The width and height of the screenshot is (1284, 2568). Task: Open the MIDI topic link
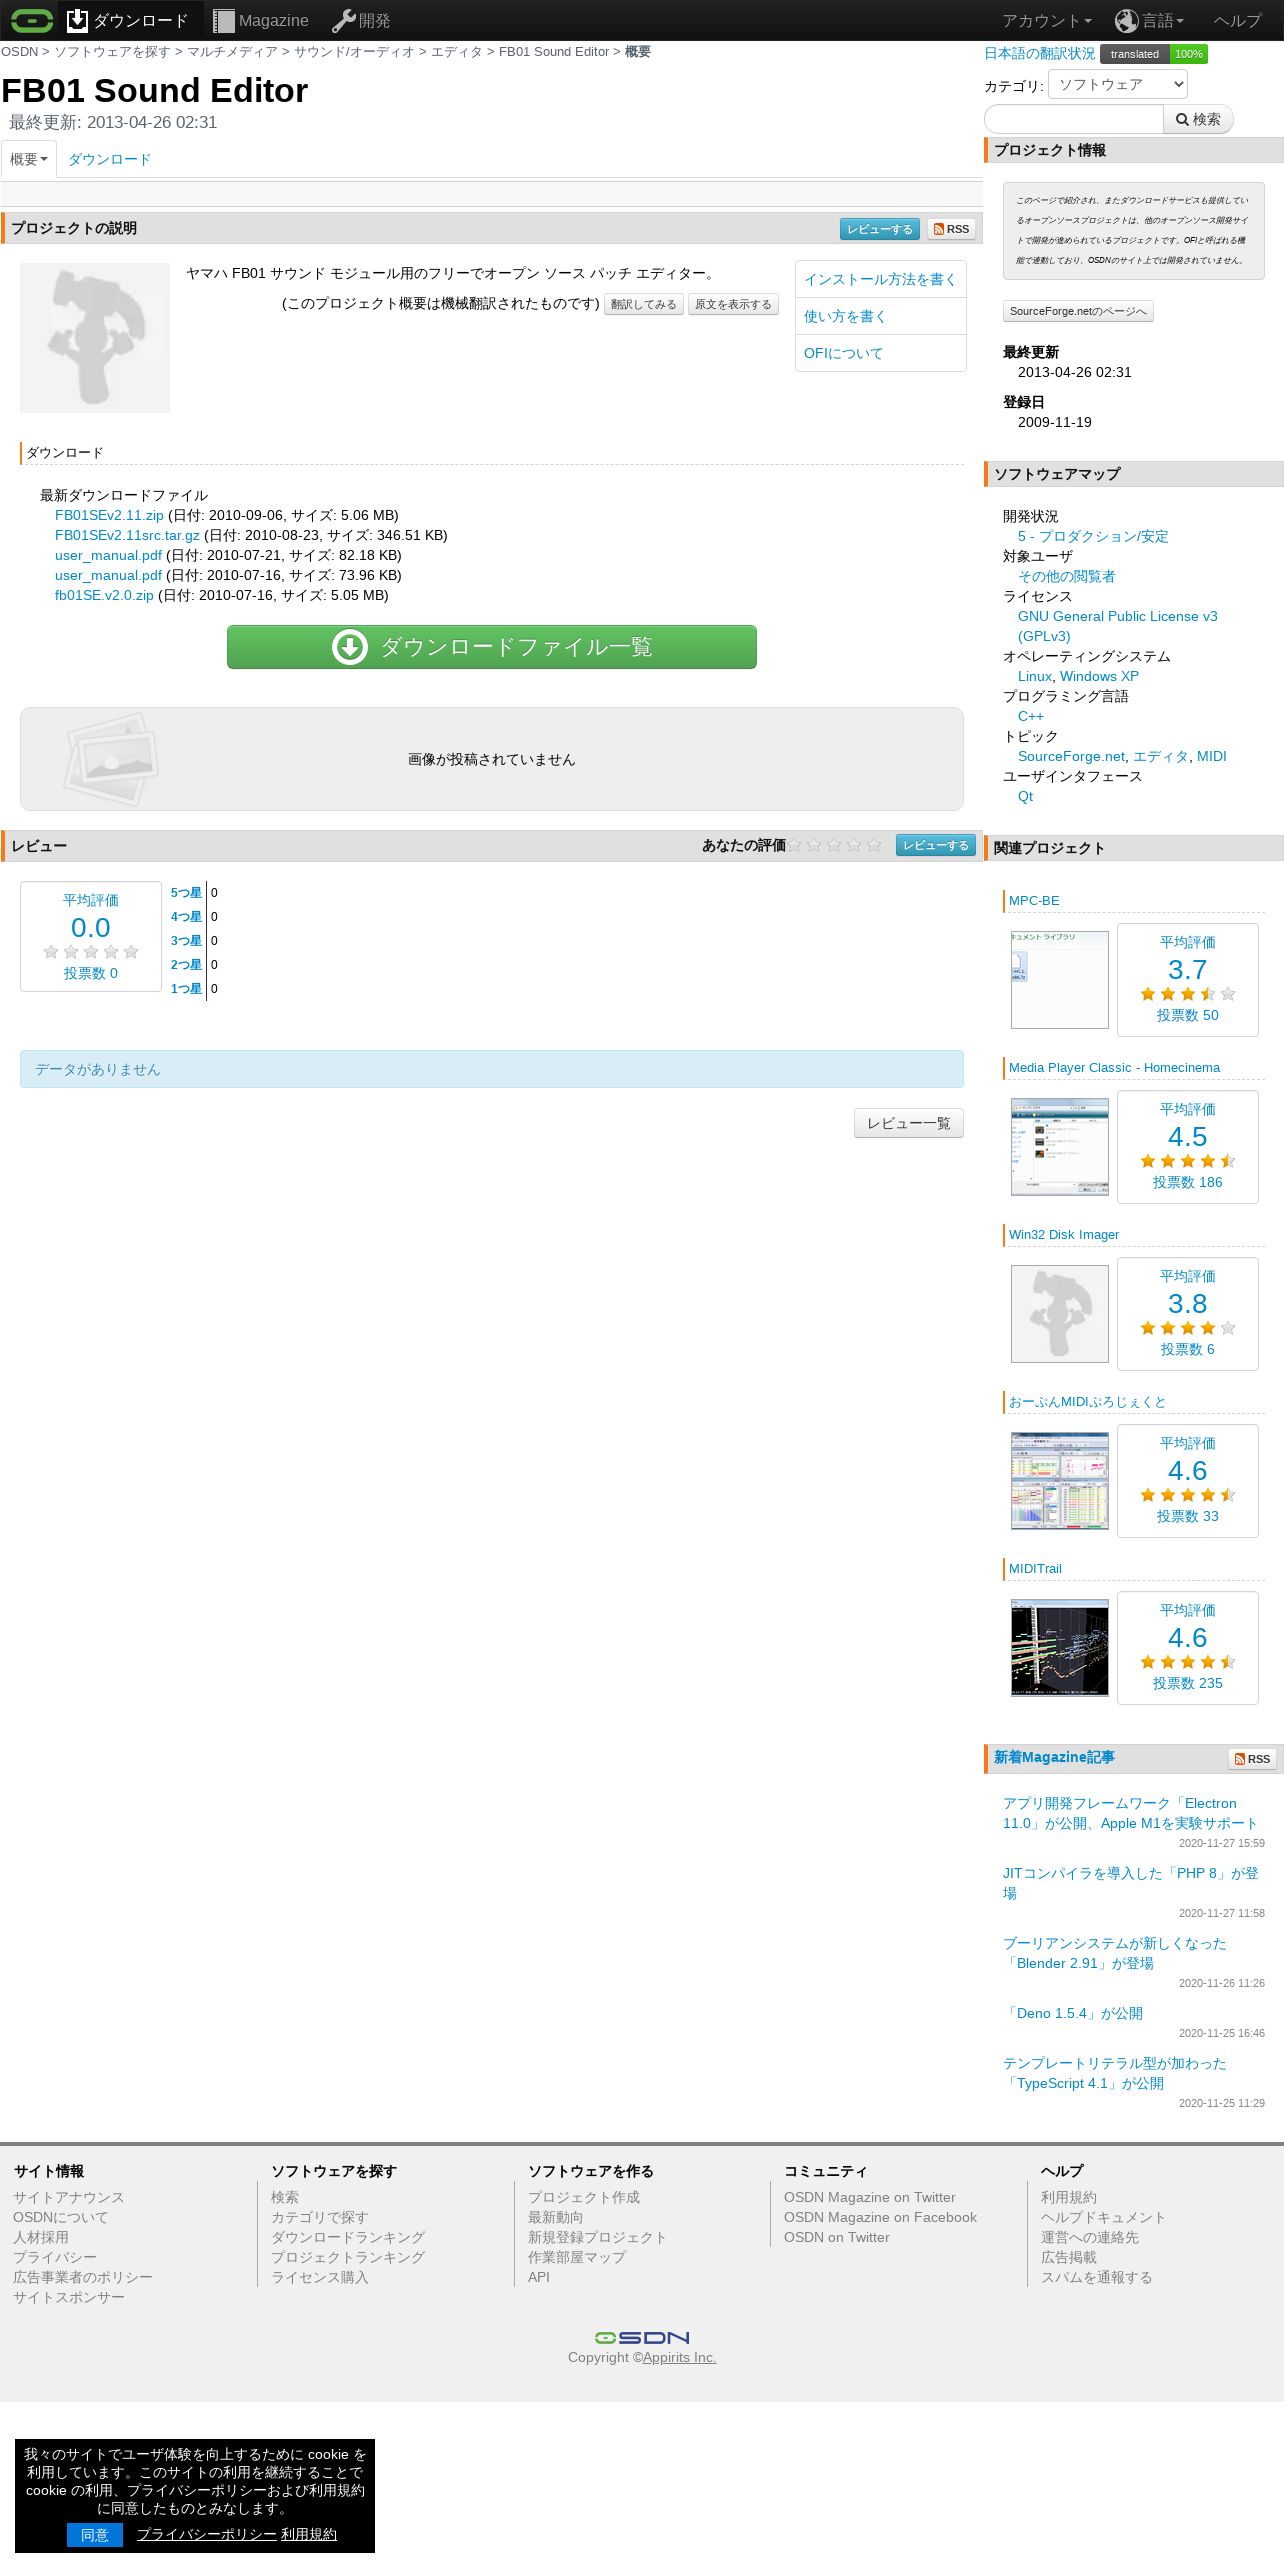[1211, 756]
